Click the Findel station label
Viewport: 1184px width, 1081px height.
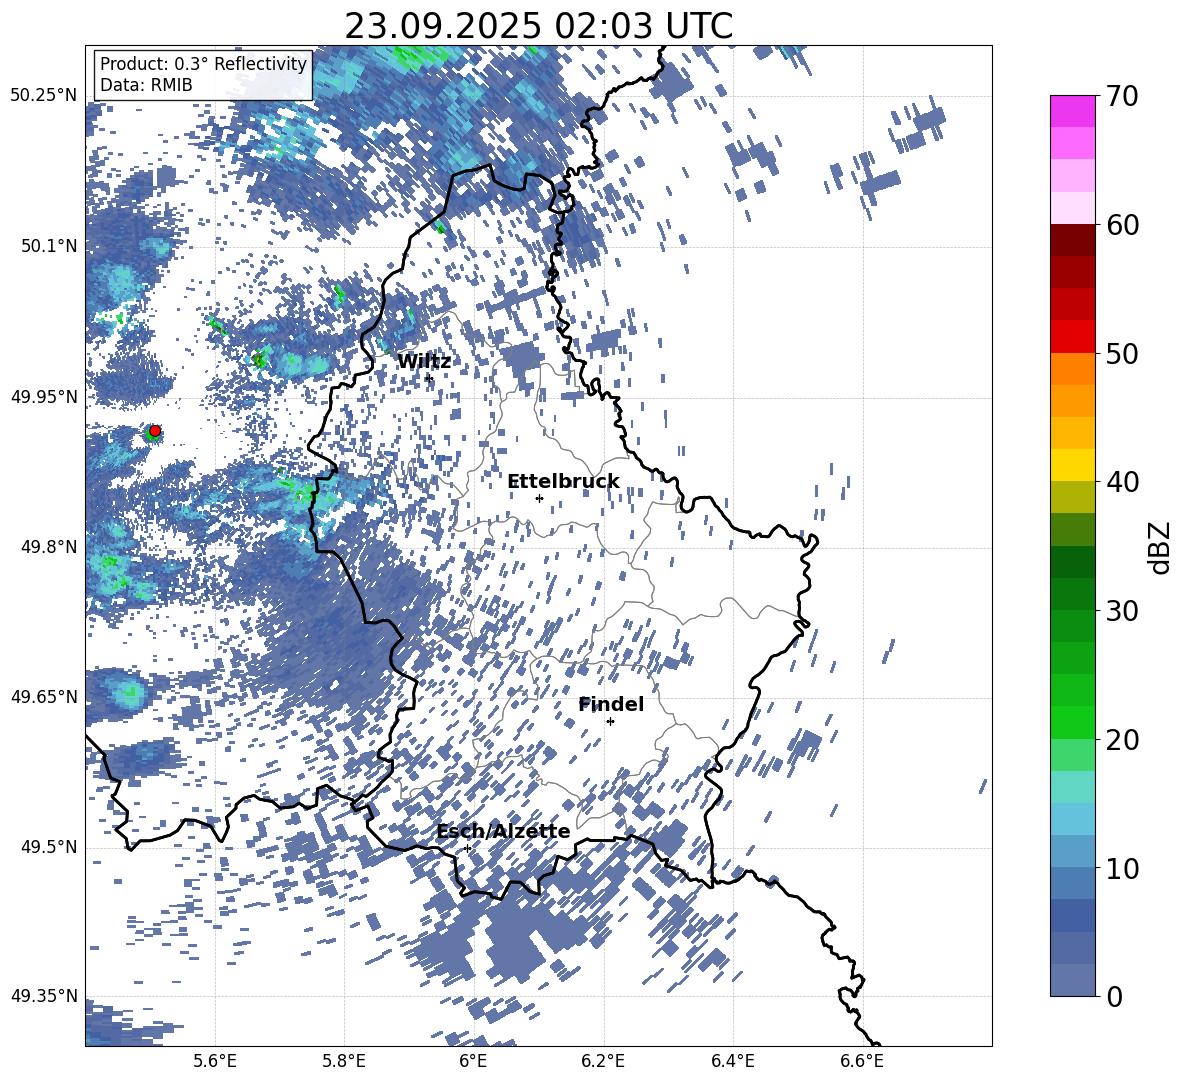pyautogui.click(x=611, y=704)
